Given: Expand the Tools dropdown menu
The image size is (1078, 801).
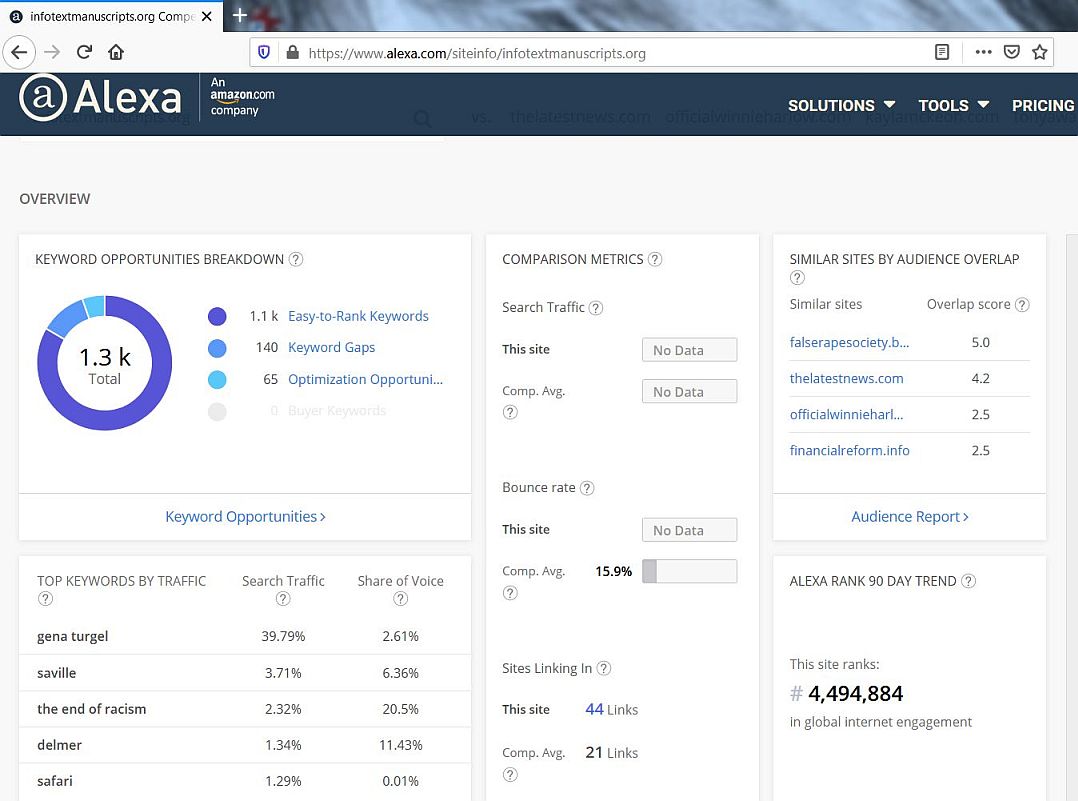Looking at the screenshot, I should pos(953,105).
